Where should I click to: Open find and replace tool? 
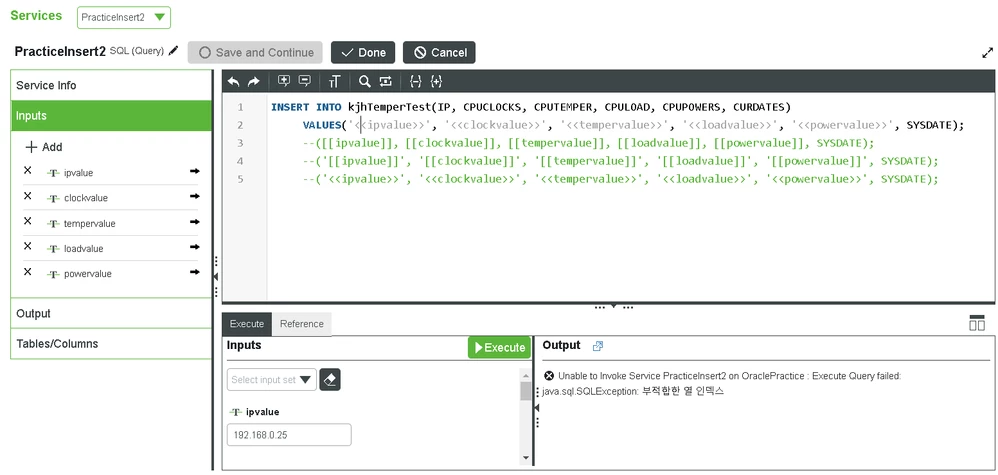385,82
